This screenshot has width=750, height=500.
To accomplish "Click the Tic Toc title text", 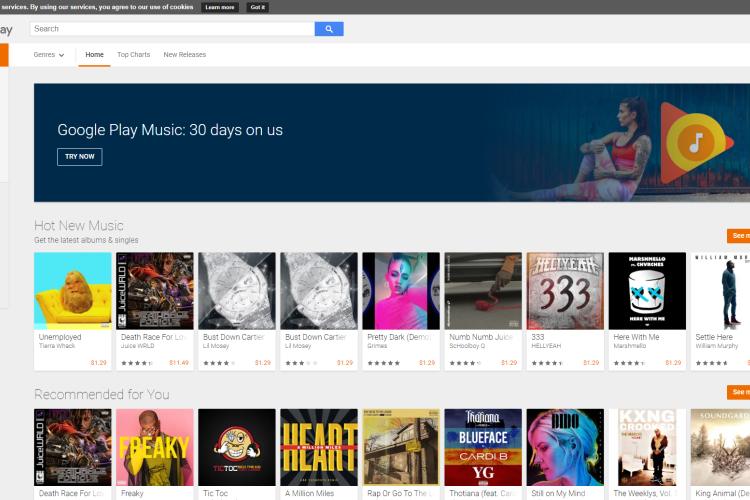I will [215, 493].
